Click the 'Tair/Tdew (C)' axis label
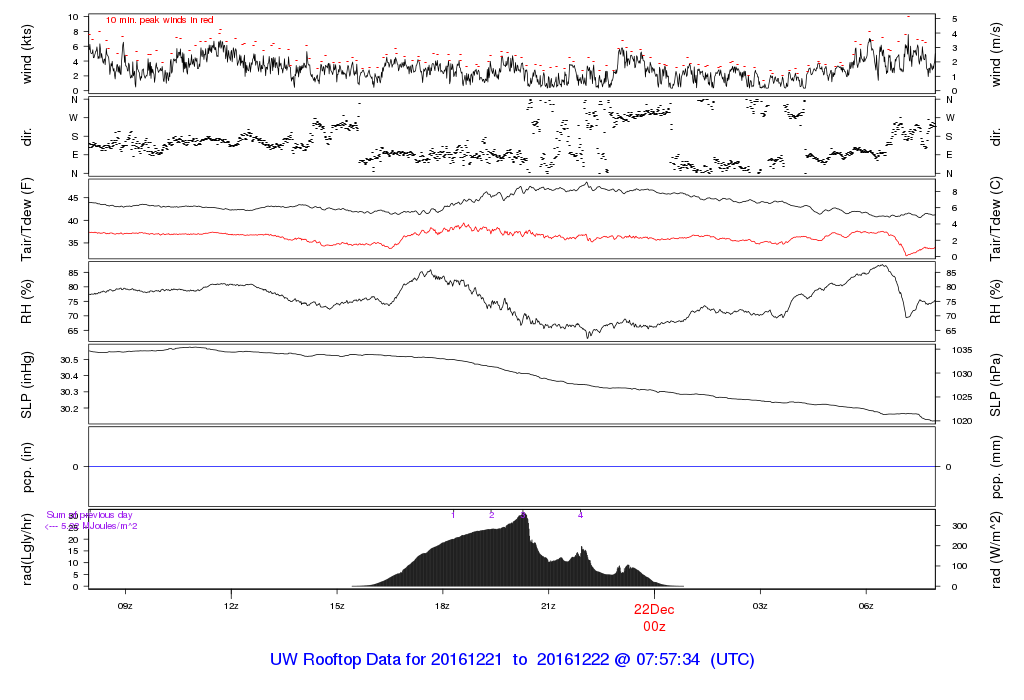The width and height of the screenshot is (1024, 700). coord(995,219)
